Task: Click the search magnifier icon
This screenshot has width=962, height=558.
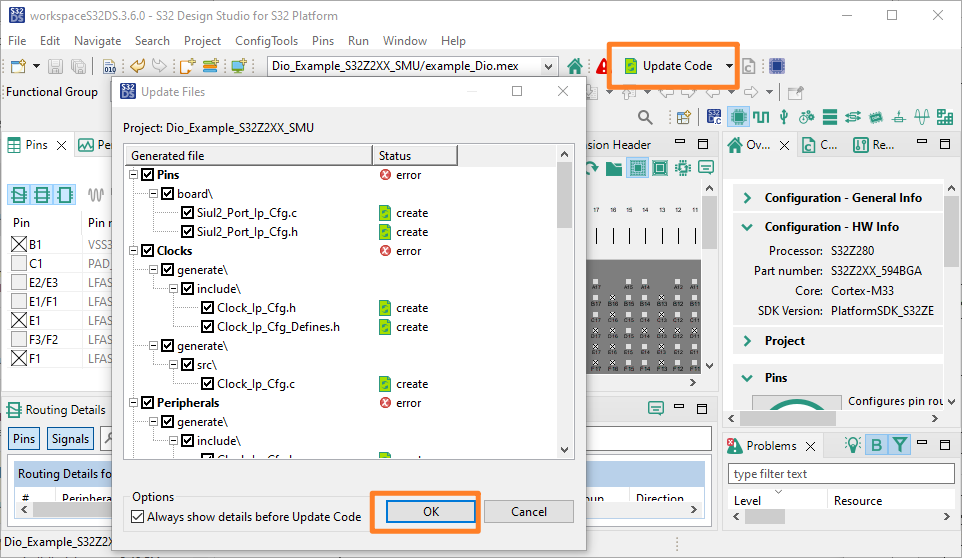Action: click(x=645, y=117)
